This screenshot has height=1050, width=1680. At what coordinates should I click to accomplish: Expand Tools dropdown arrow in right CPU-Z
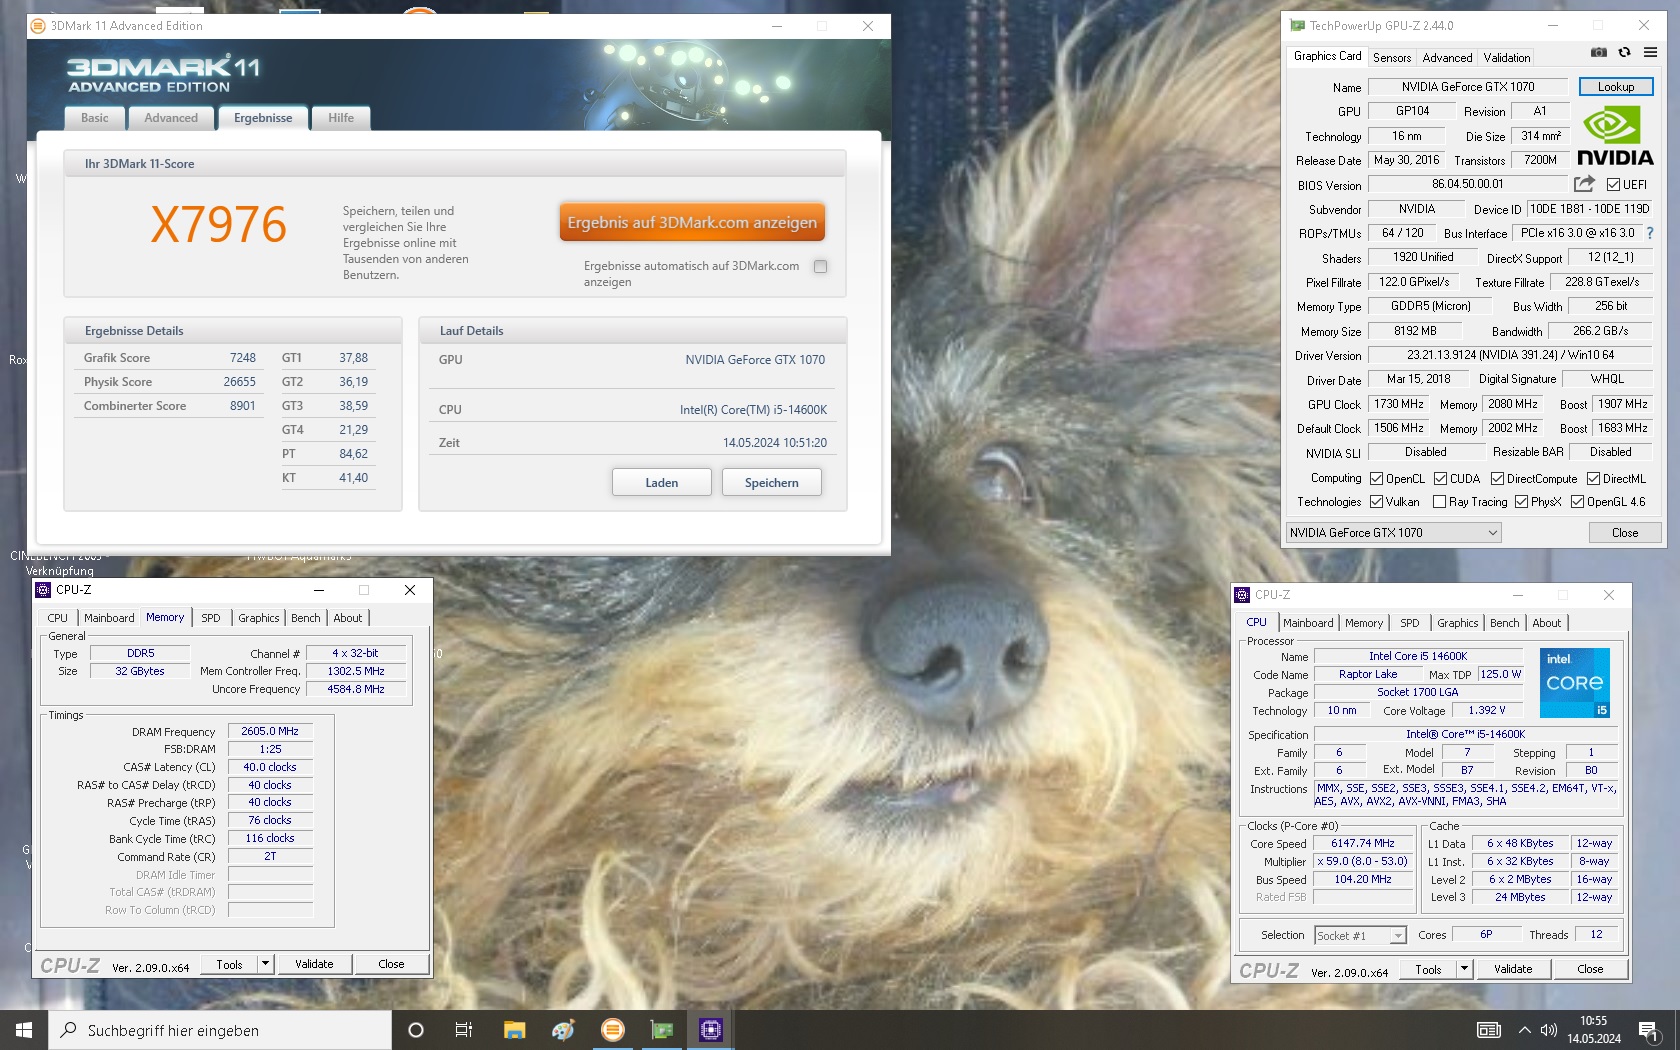(1464, 969)
